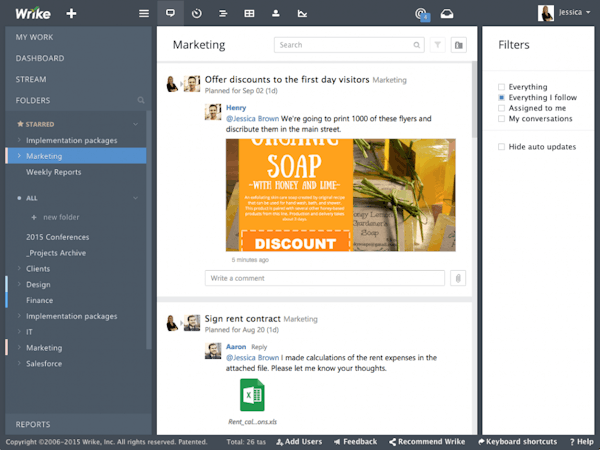The height and width of the screenshot is (450, 600).
Task: Click the Keyboard shortcuts link
Action: tap(518, 441)
